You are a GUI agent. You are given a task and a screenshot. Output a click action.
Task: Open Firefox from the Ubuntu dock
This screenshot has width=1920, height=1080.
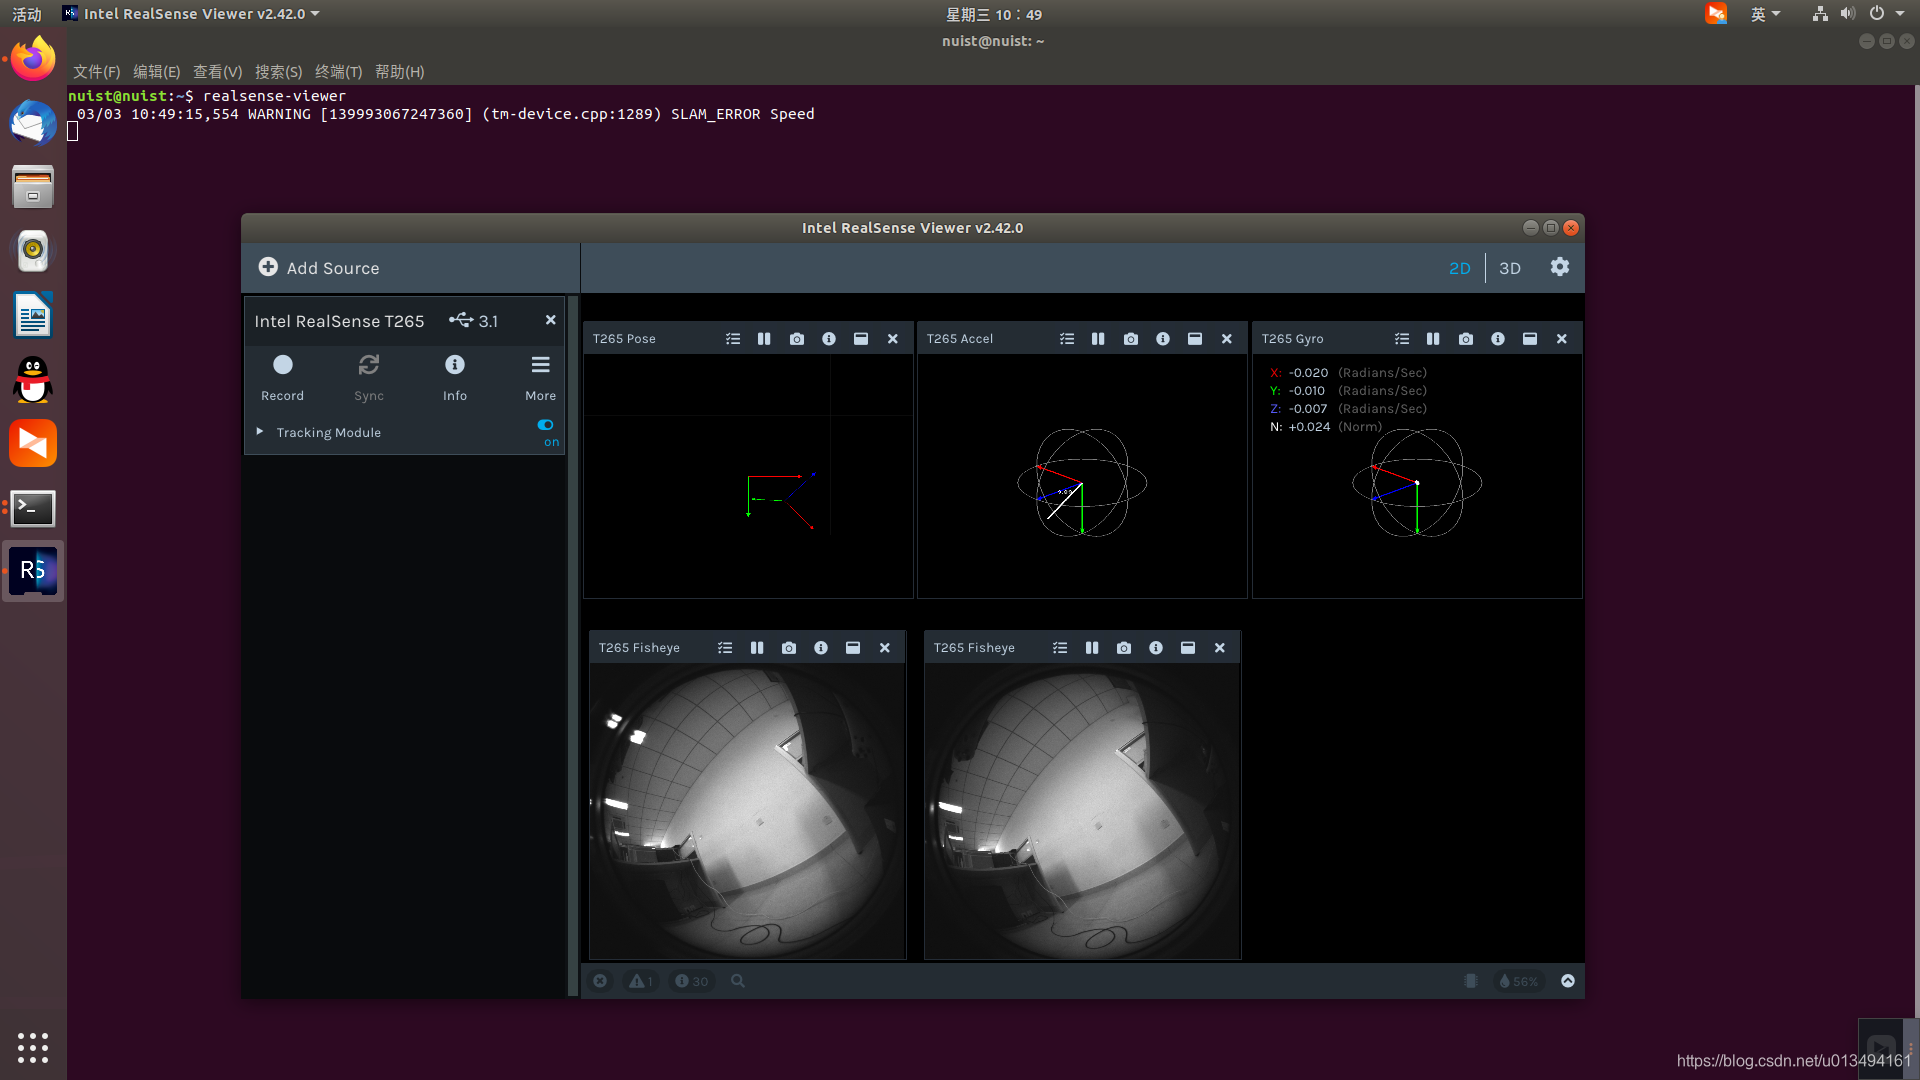pos(33,59)
